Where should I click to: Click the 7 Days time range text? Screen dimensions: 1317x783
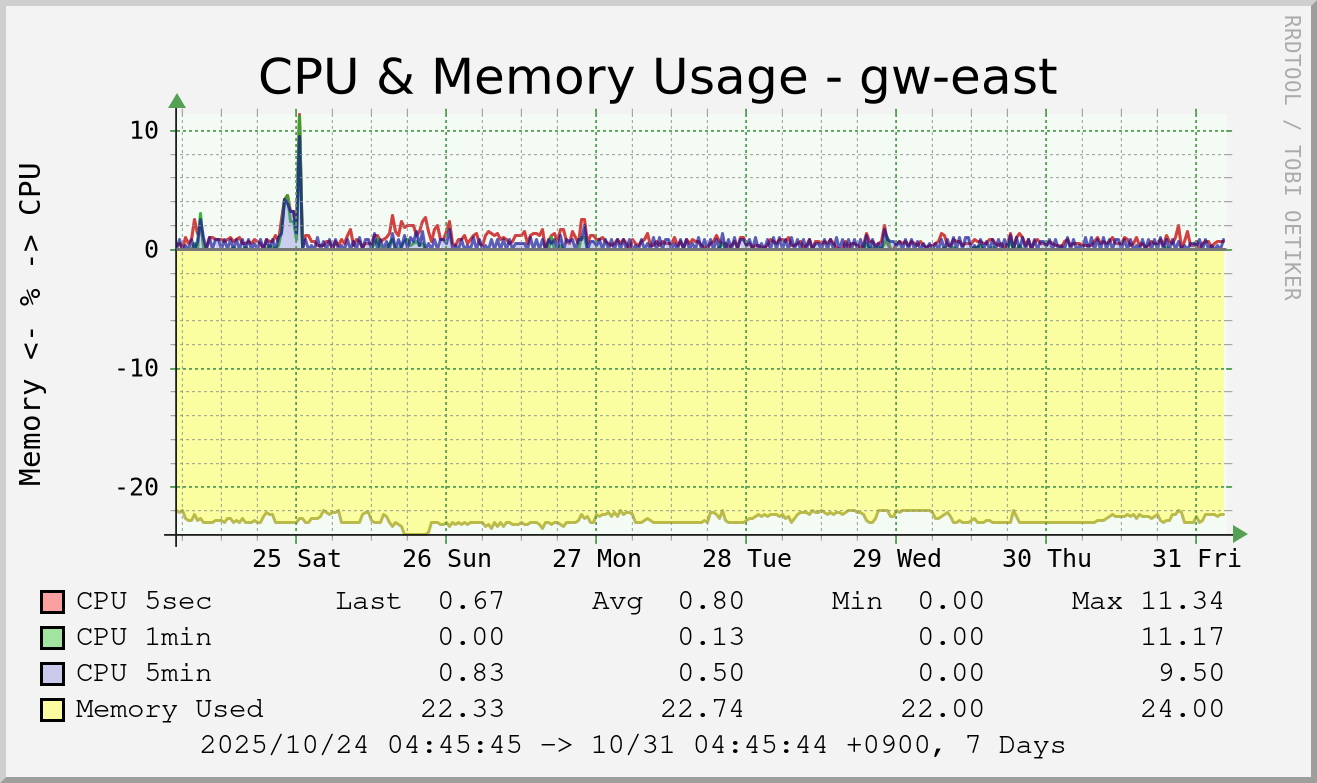coord(1015,745)
